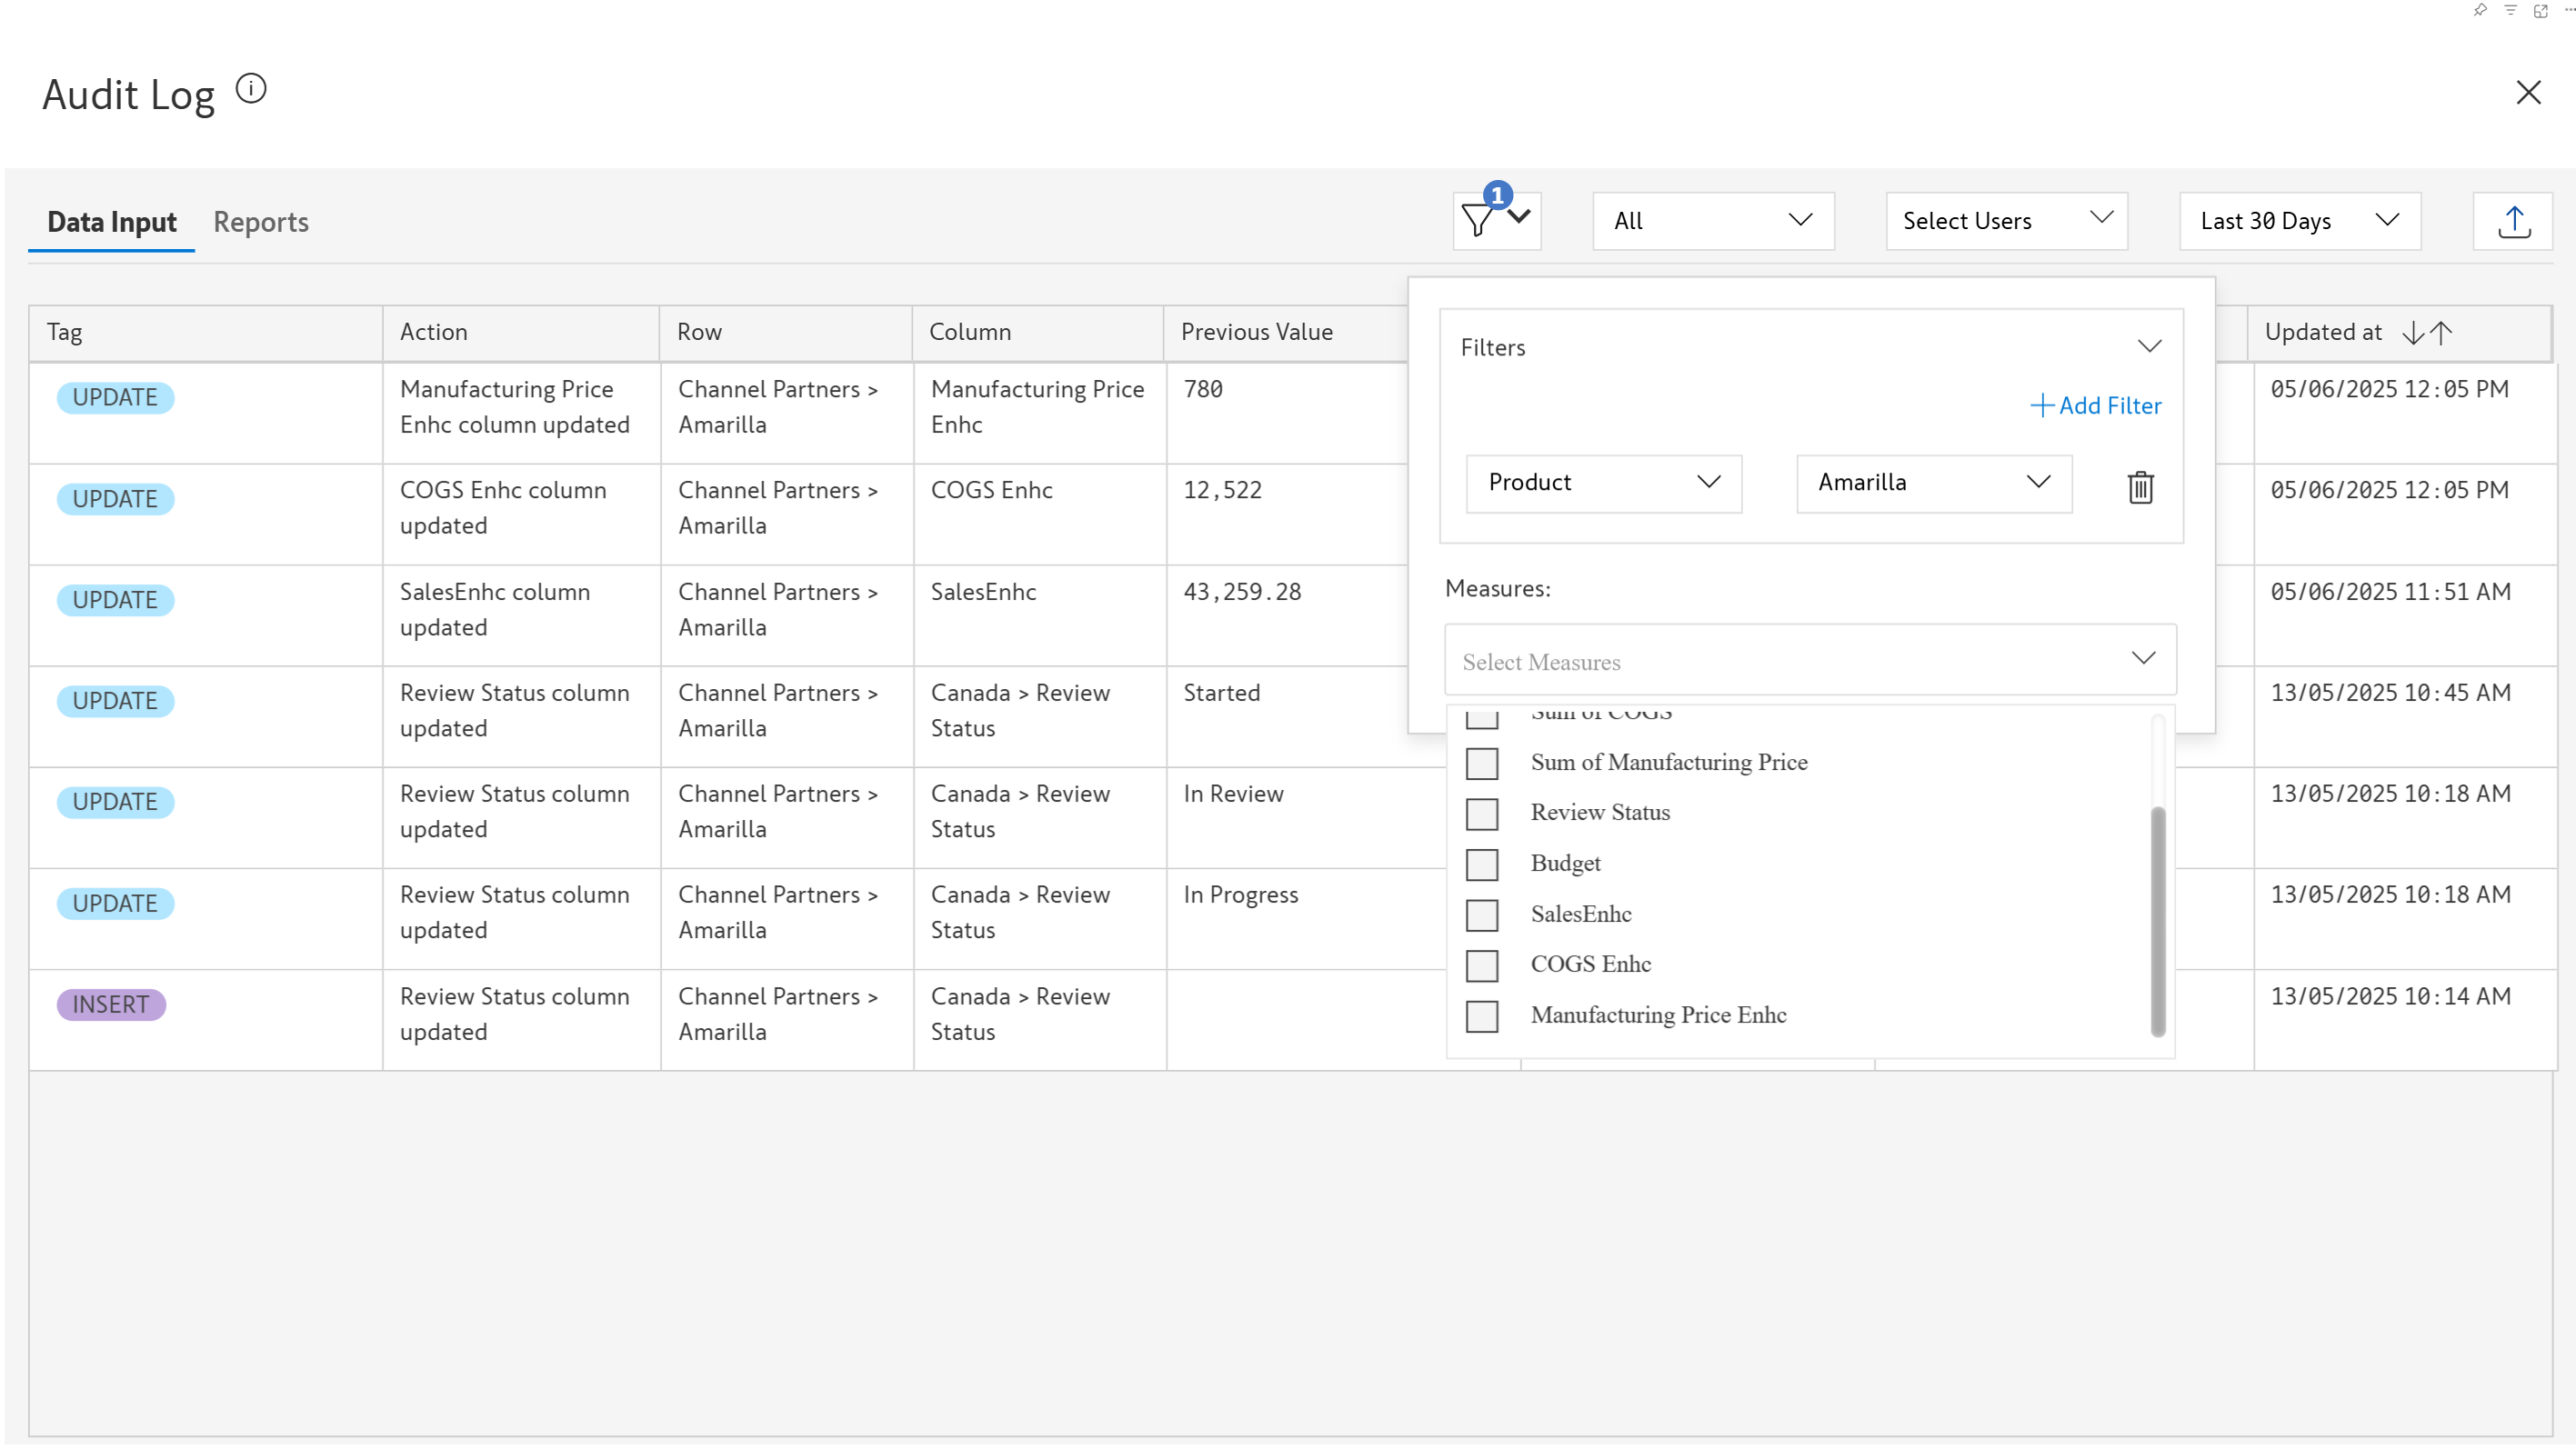Screen dimensions: 2576x1449
Task: Check the Review Status measure checkbox
Action: click(1482, 814)
